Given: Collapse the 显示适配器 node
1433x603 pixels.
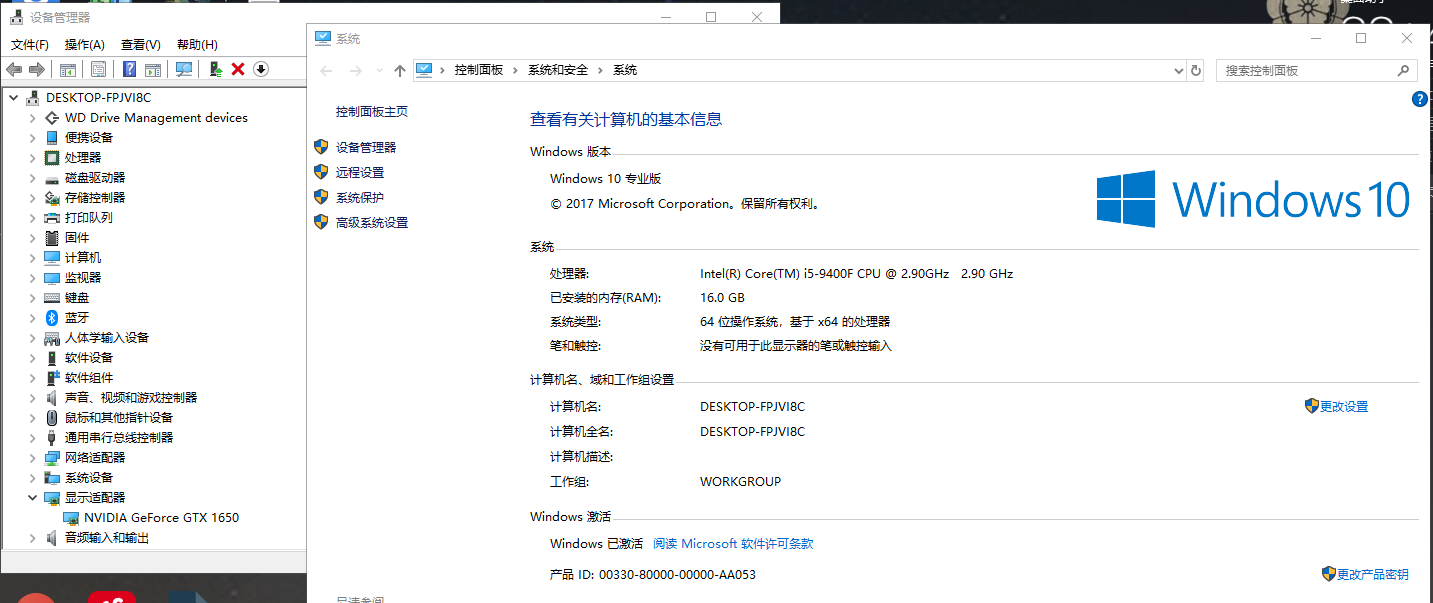Looking at the screenshot, I should pos(33,497).
